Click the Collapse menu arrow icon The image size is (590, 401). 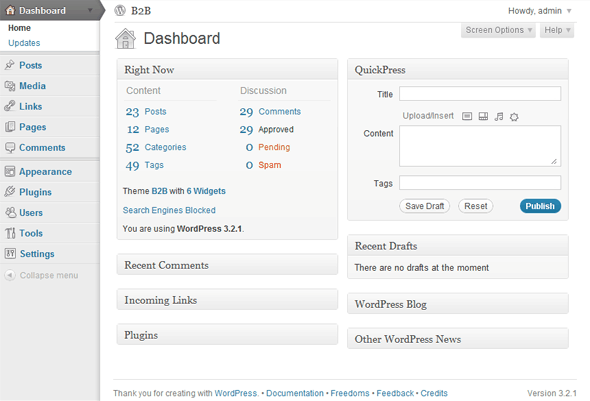click(x=10, y=275)
